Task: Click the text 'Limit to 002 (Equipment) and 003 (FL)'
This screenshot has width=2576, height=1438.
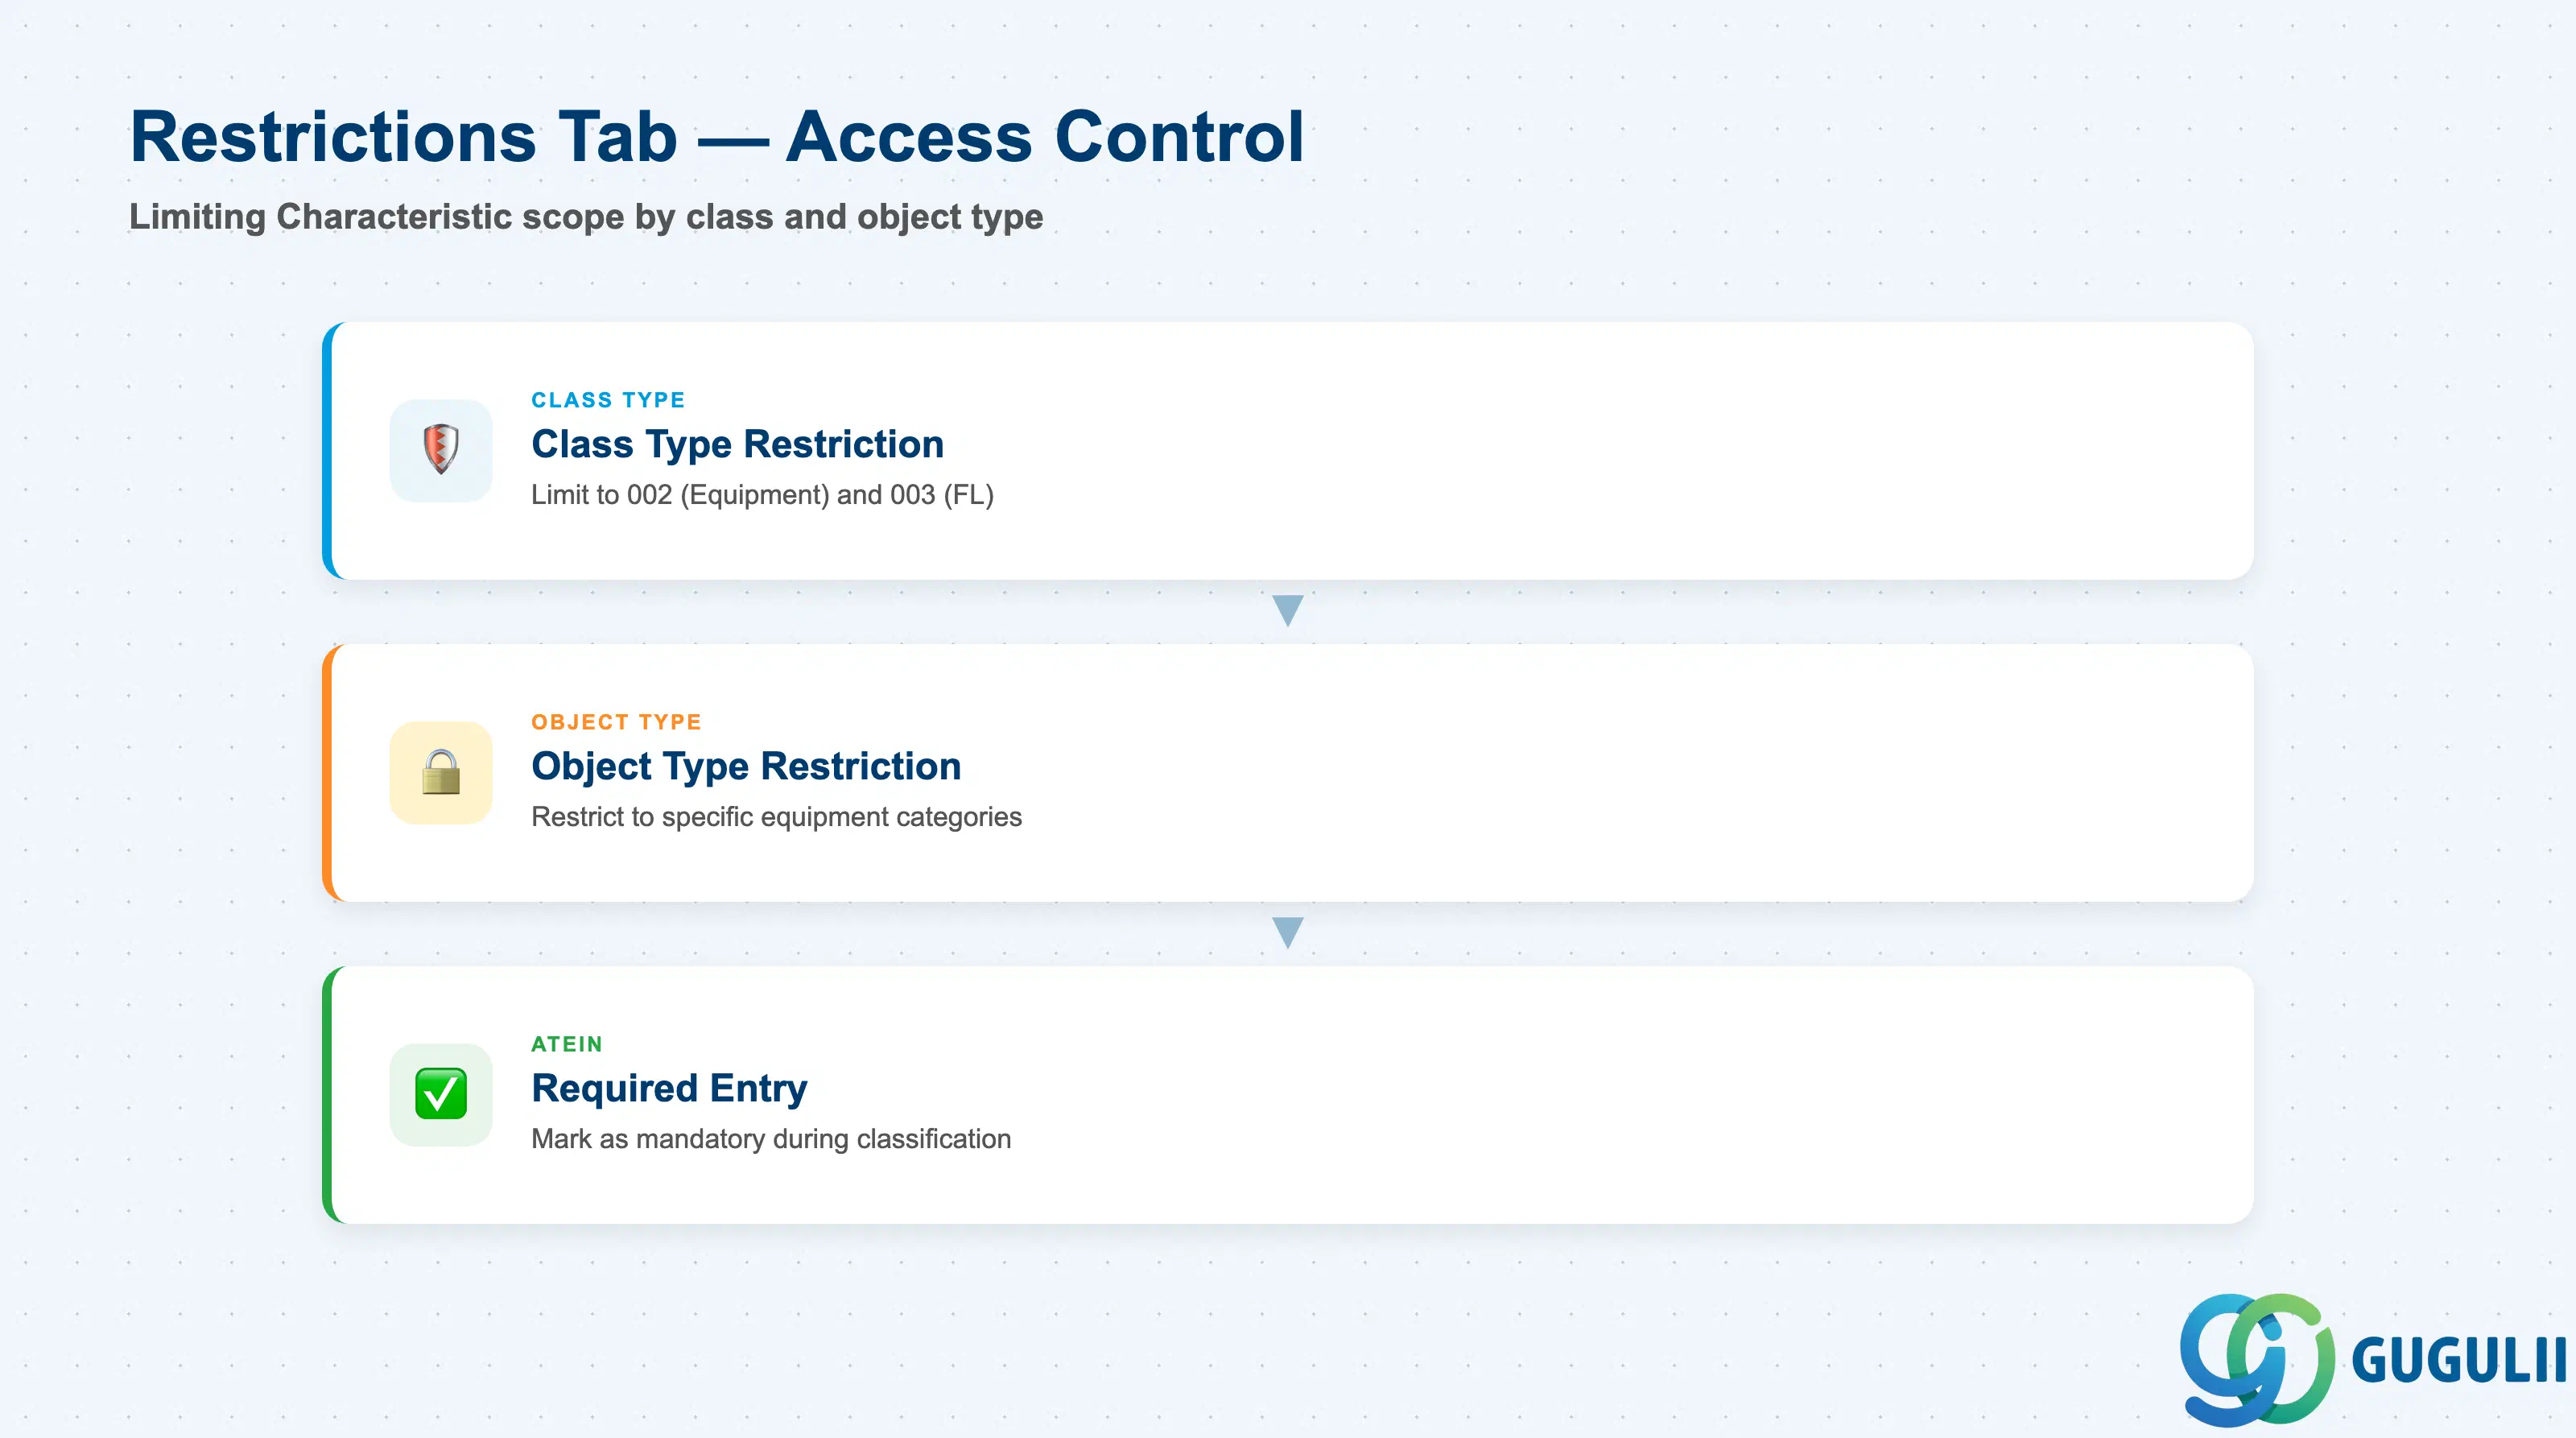Action: point(762,495)
